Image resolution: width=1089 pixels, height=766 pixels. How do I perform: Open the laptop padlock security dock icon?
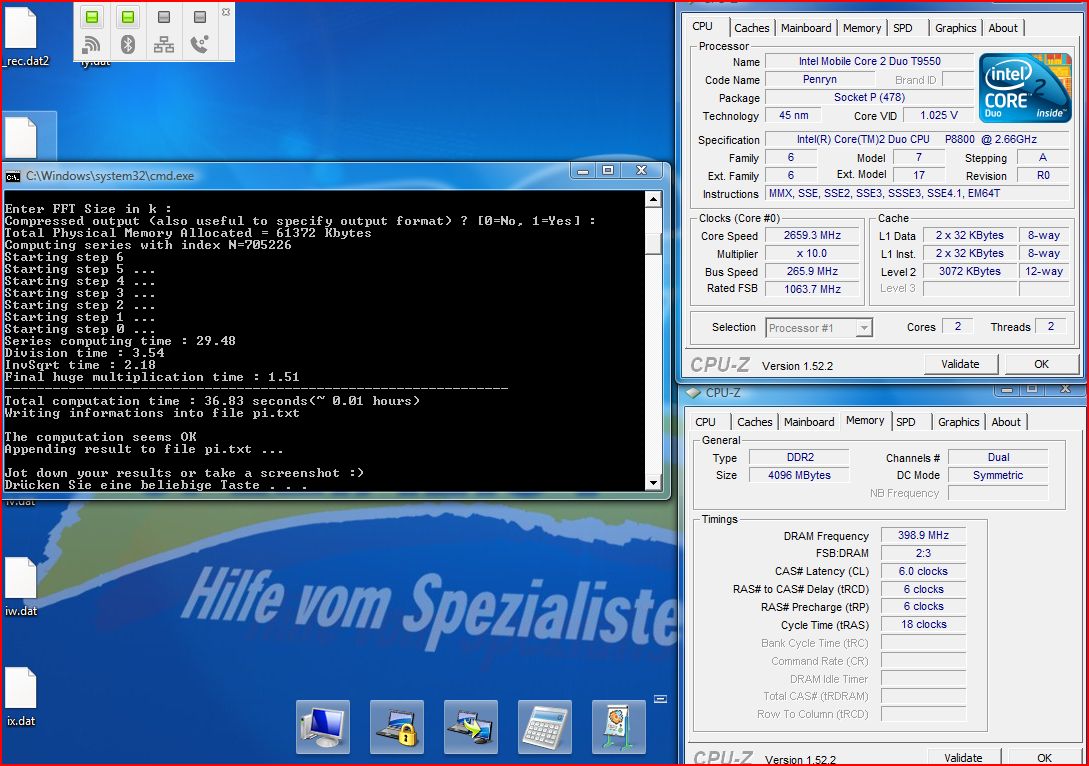click(397, 727)
